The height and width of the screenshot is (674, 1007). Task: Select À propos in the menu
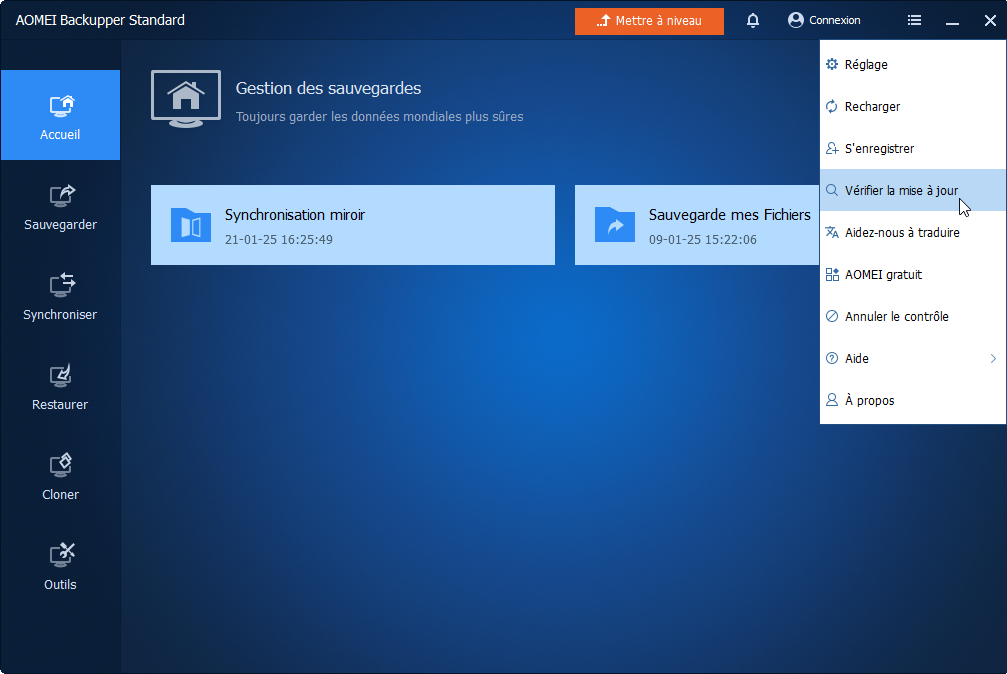point(913,400)
